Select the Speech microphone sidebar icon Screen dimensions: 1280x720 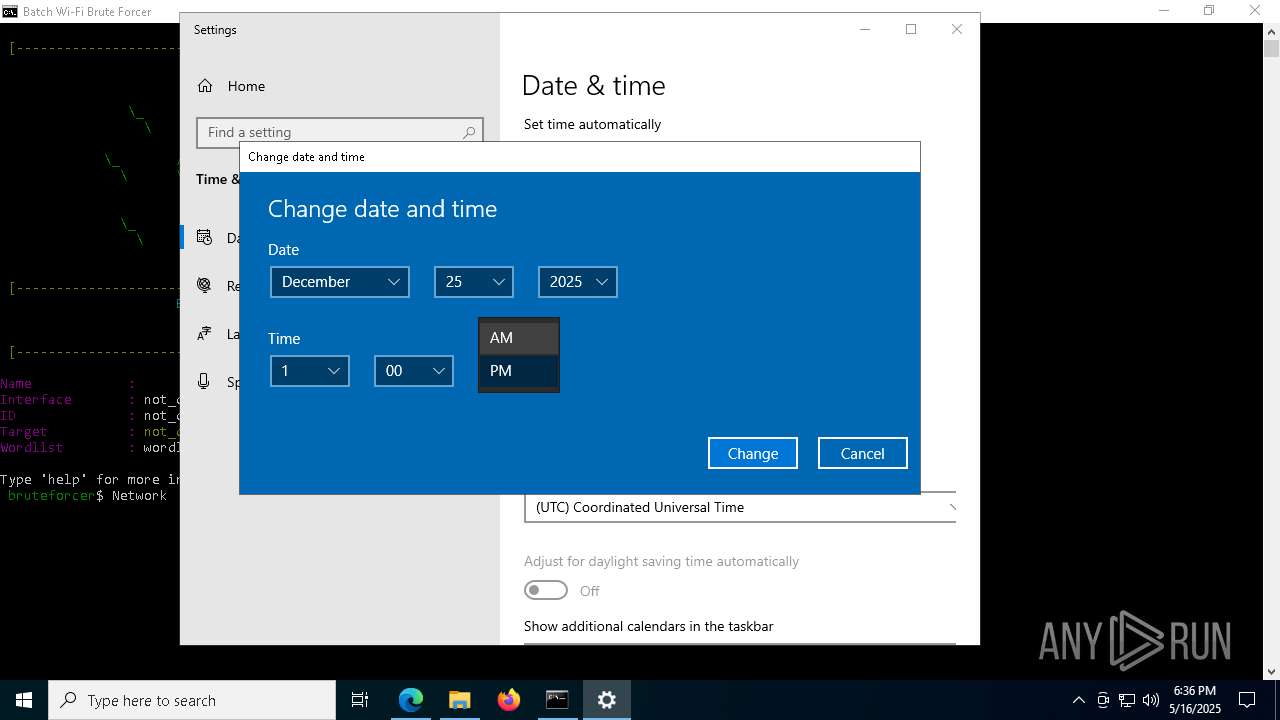tap(204, 381)
